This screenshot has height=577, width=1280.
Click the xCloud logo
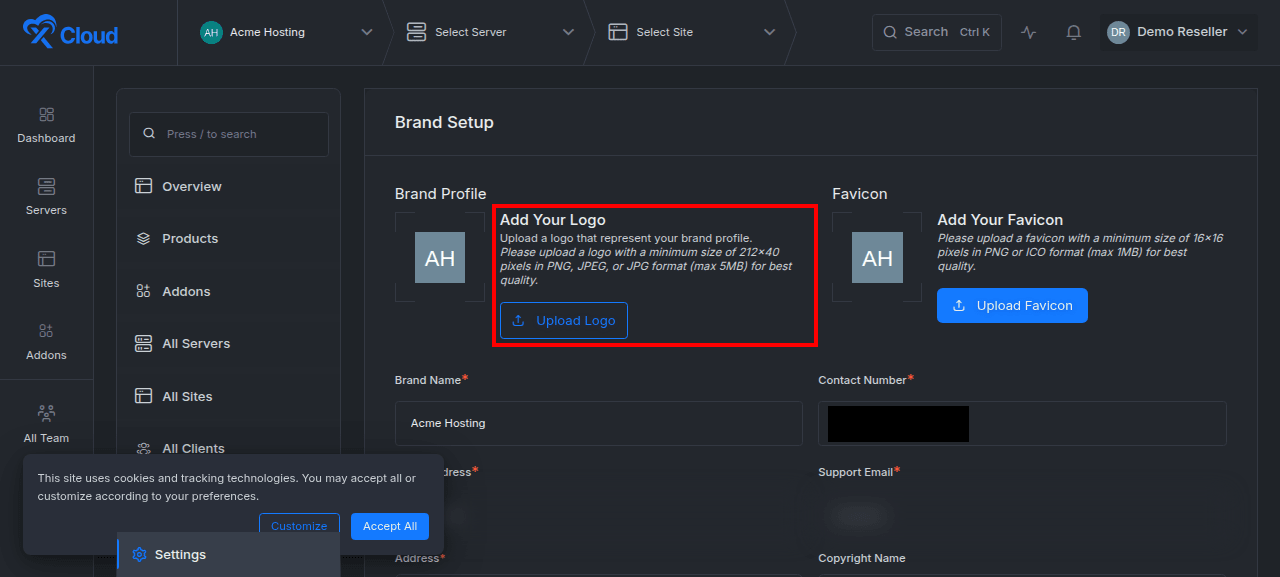point(70,34)
